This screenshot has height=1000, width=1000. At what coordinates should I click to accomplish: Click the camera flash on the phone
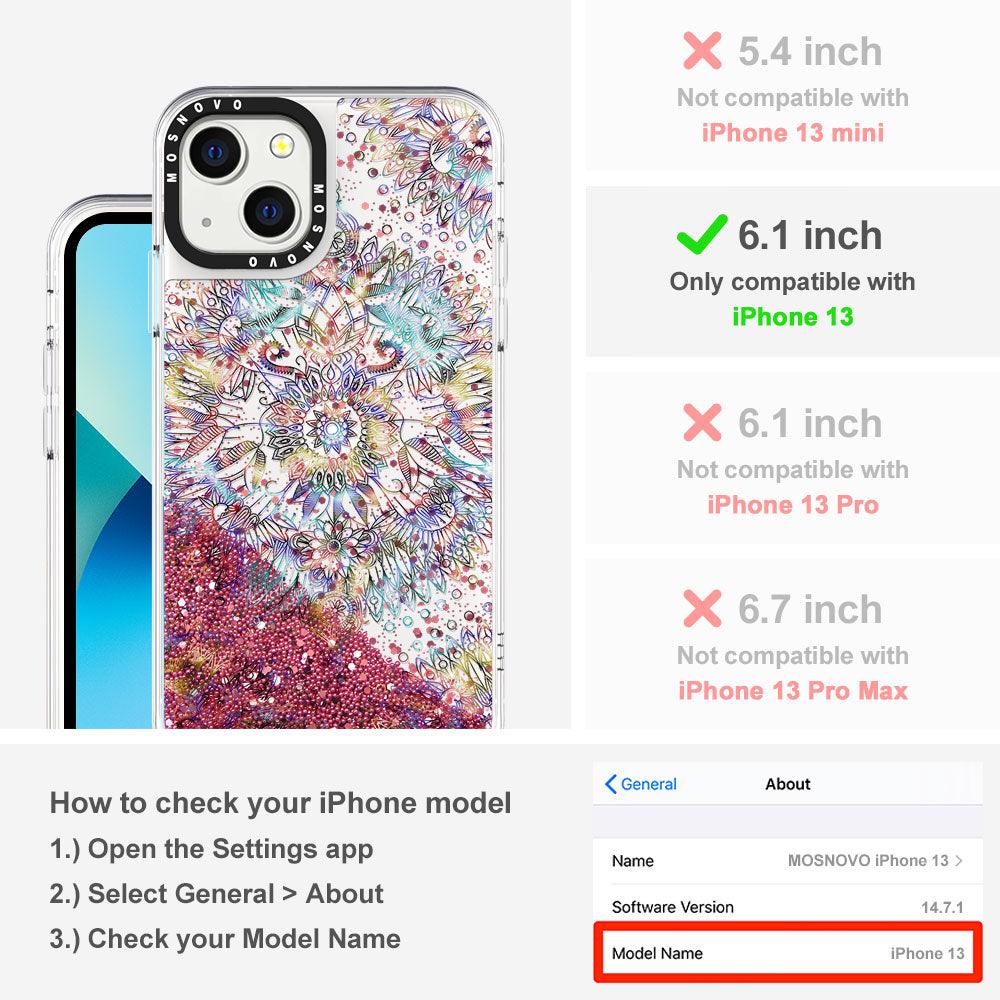click(281, 145)
